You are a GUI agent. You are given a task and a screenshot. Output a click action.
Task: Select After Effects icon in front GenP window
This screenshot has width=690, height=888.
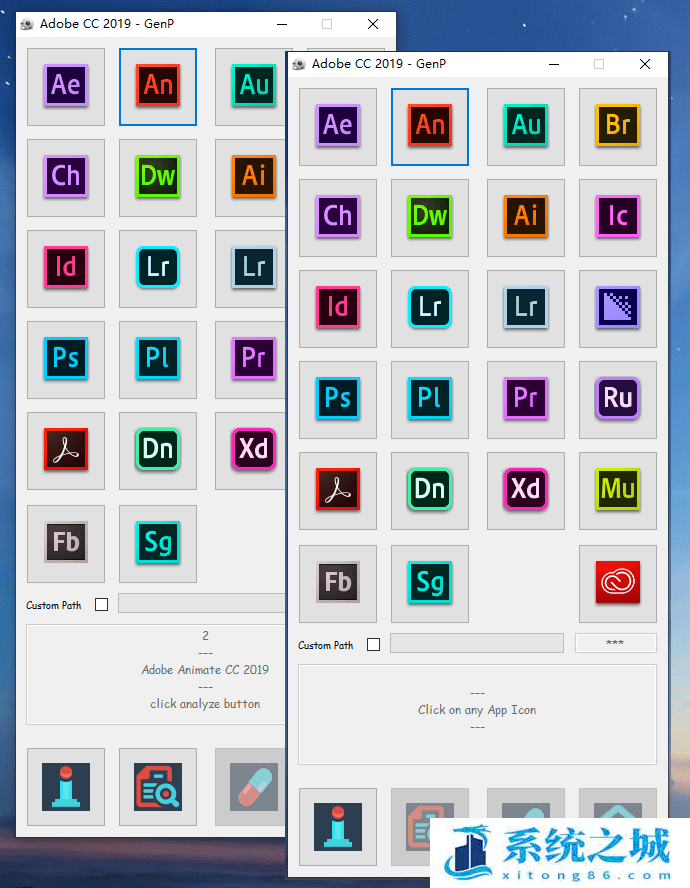click(338, 126)
